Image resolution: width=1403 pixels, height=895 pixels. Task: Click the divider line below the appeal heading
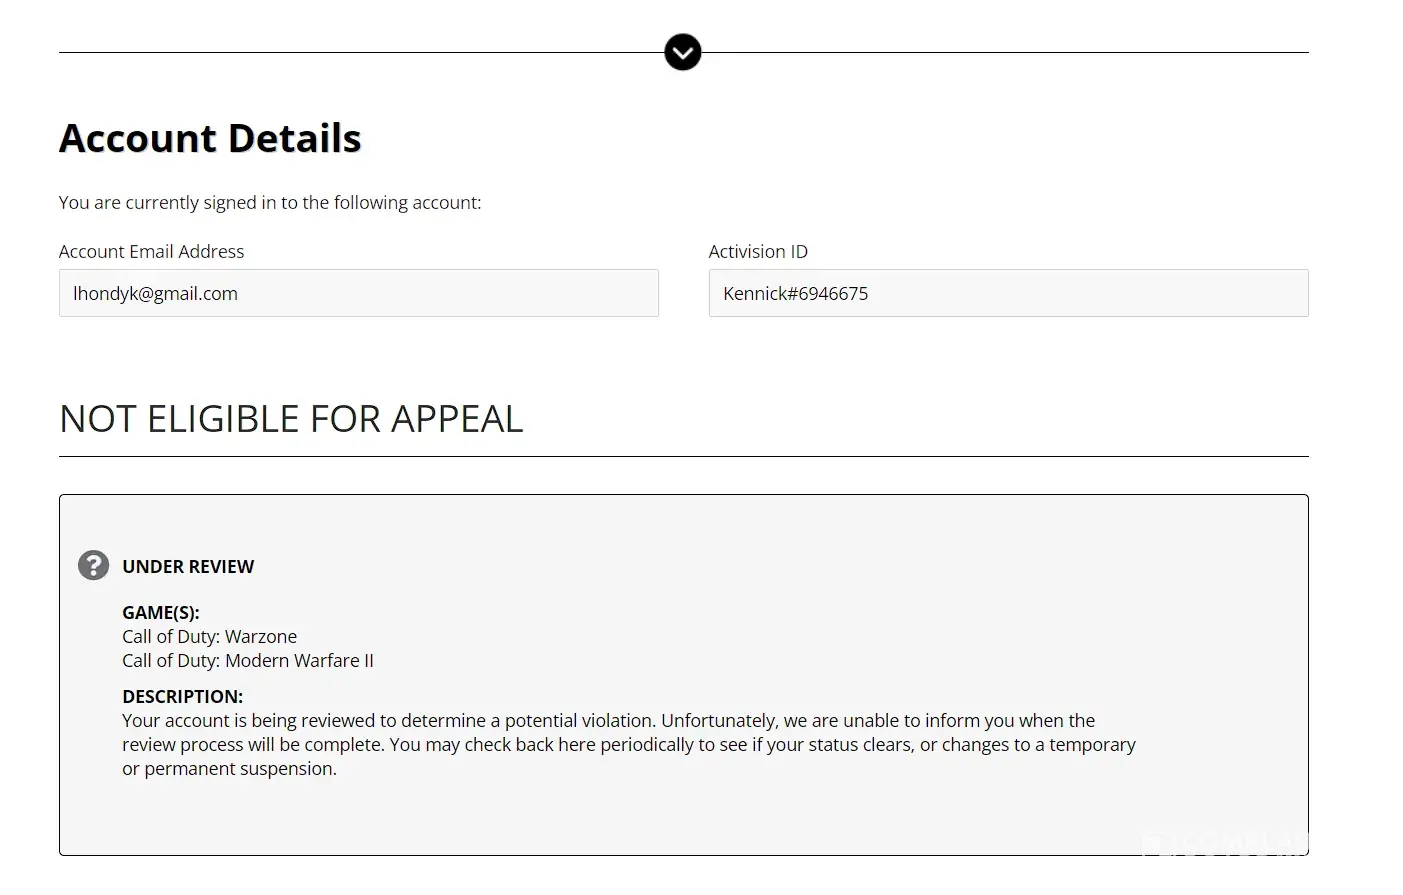click(x=683, y=457)
